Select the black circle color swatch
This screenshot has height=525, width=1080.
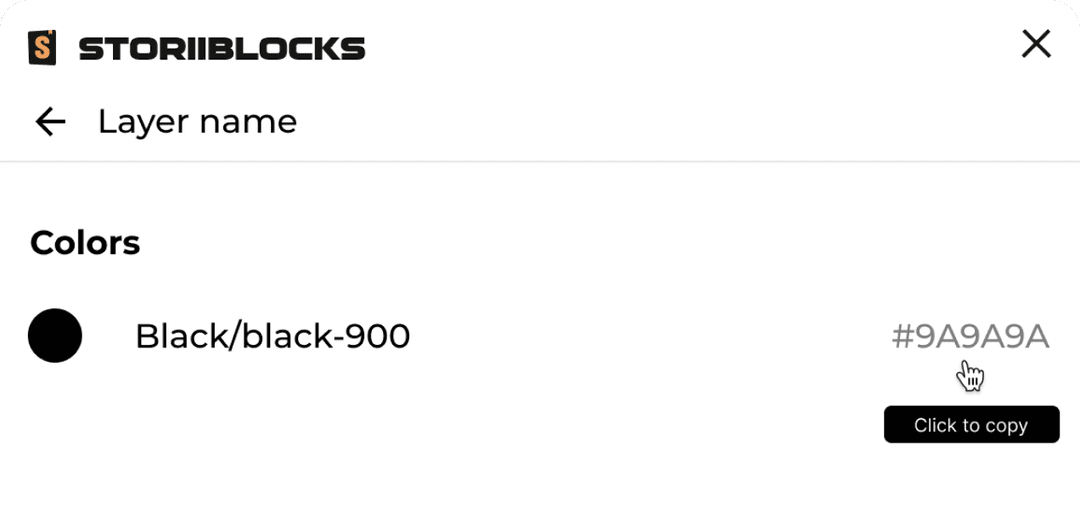coord(55,336)
